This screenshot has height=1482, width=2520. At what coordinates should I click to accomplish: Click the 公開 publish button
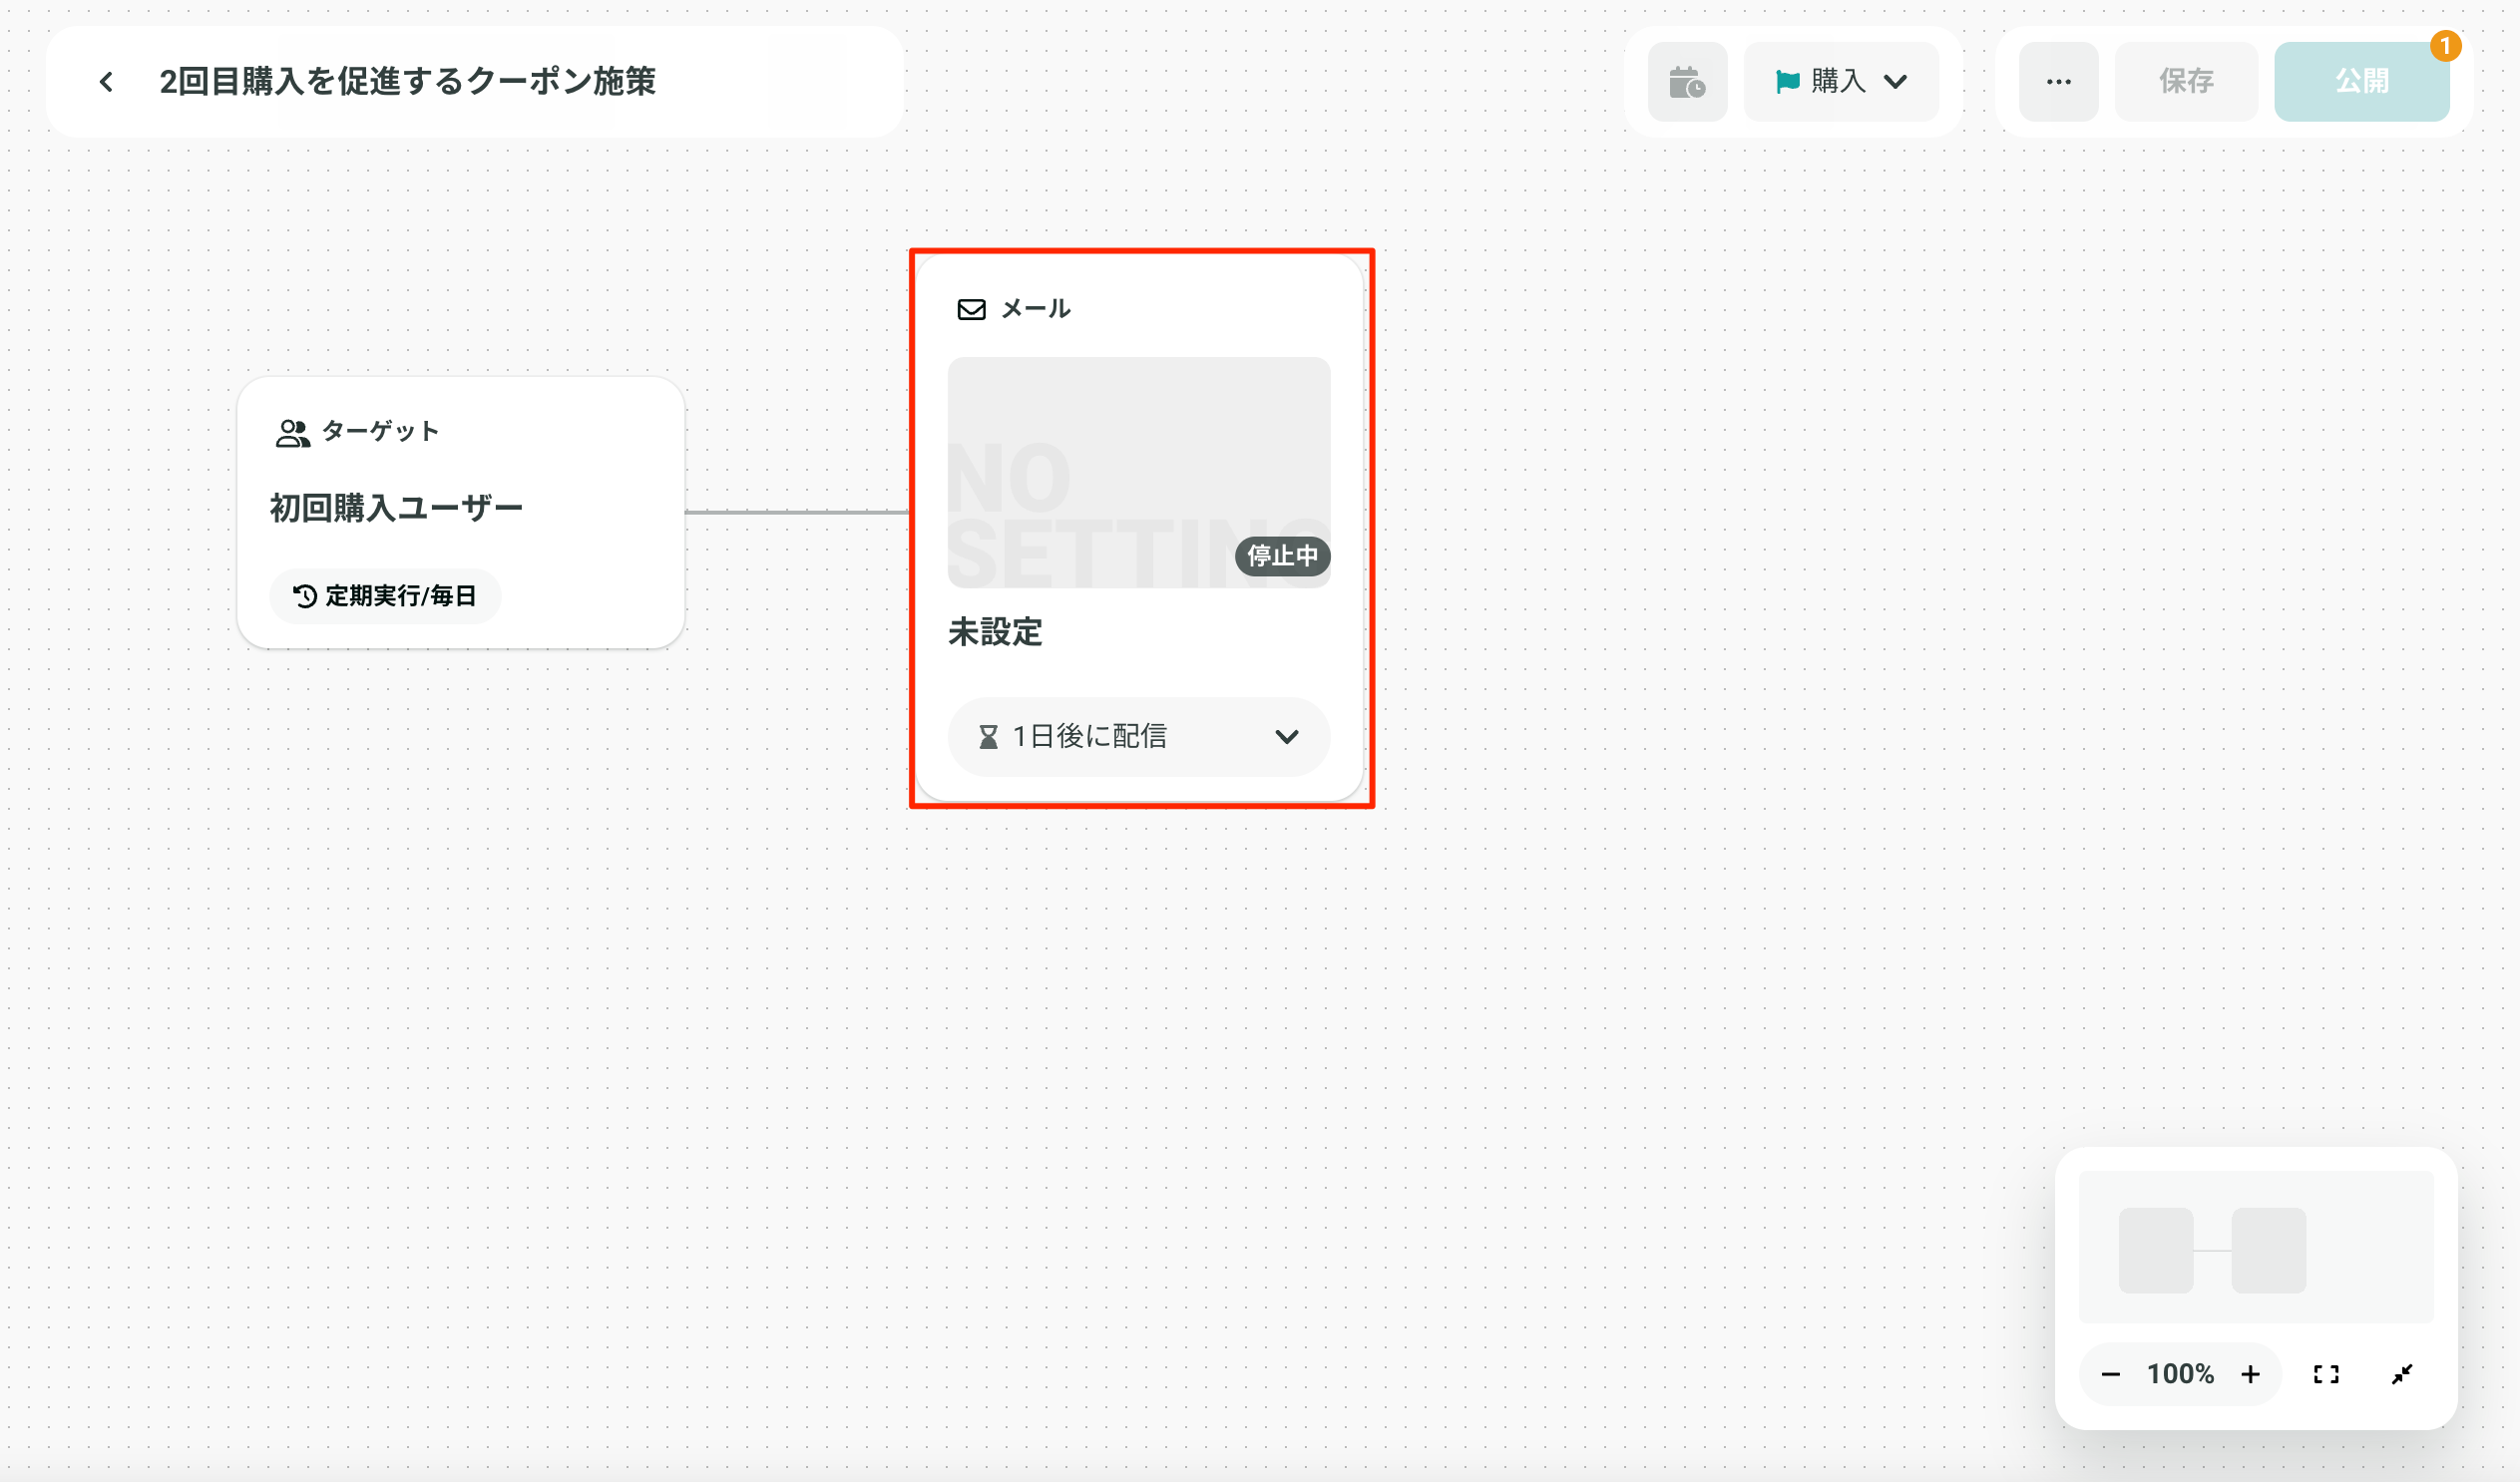[x=2361, y=82]
